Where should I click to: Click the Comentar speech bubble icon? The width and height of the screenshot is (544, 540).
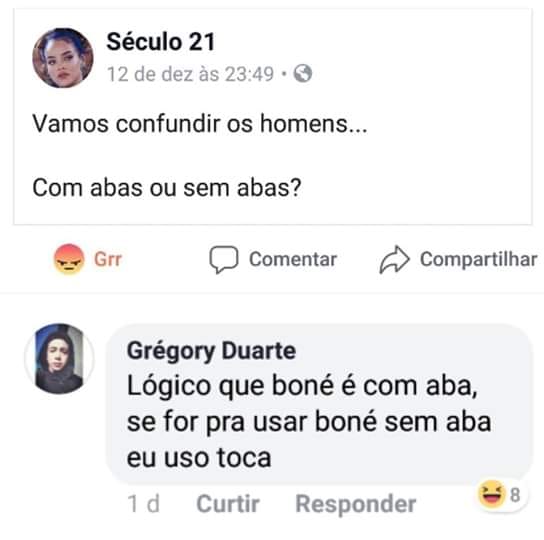point(224,260)
